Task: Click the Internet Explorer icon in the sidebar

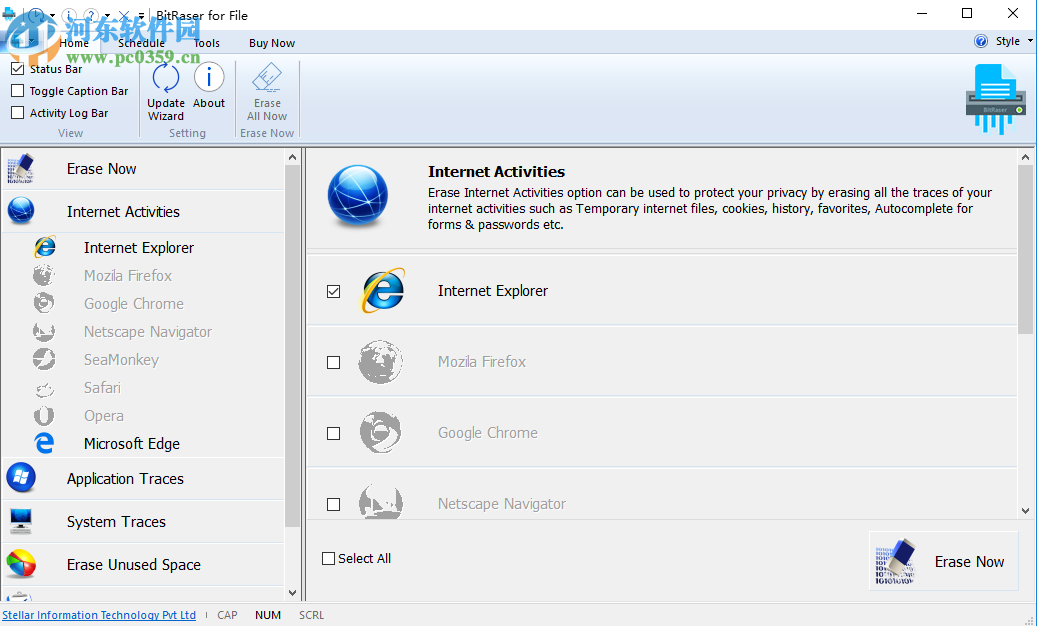Action: point(45,246)
